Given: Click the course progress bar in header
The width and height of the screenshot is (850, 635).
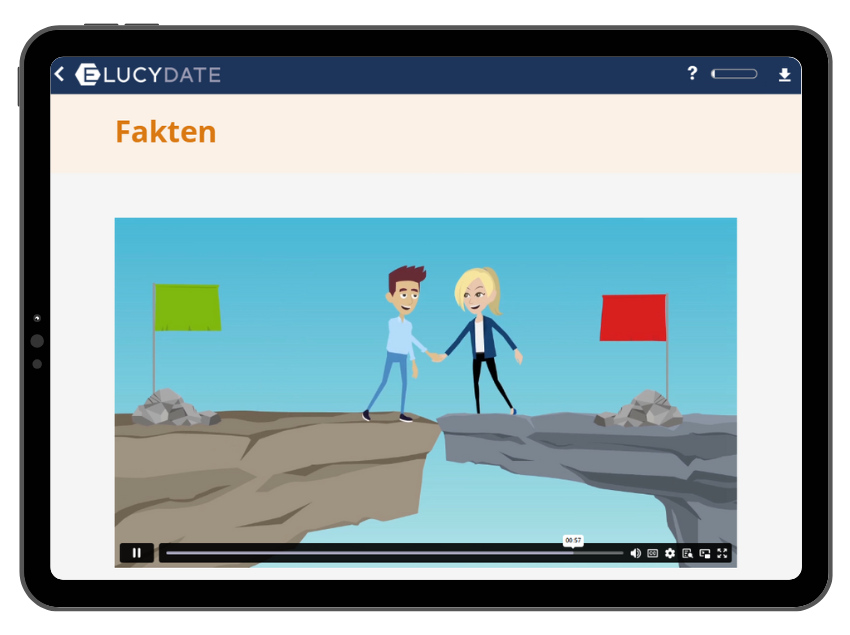Looking at the screenshot, I should [734, 74].
